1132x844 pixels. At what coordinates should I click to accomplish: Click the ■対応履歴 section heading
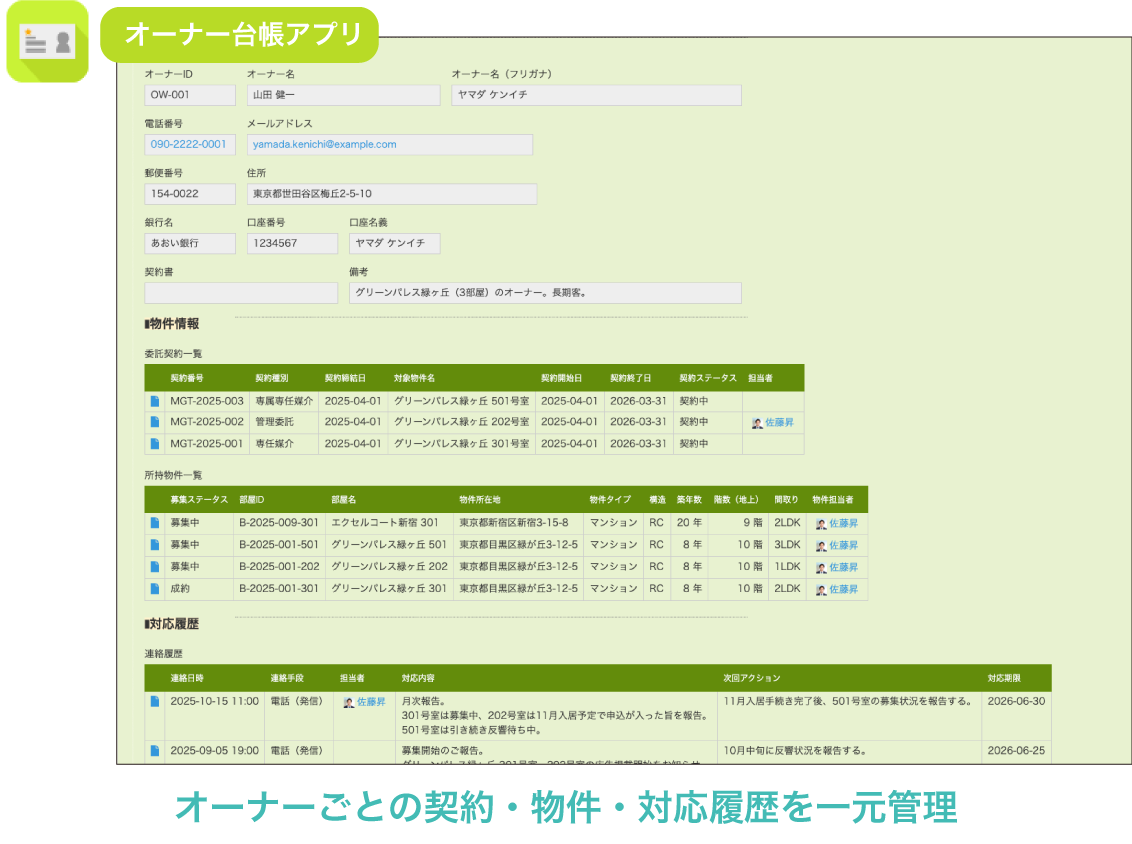(x=172, y=624)
